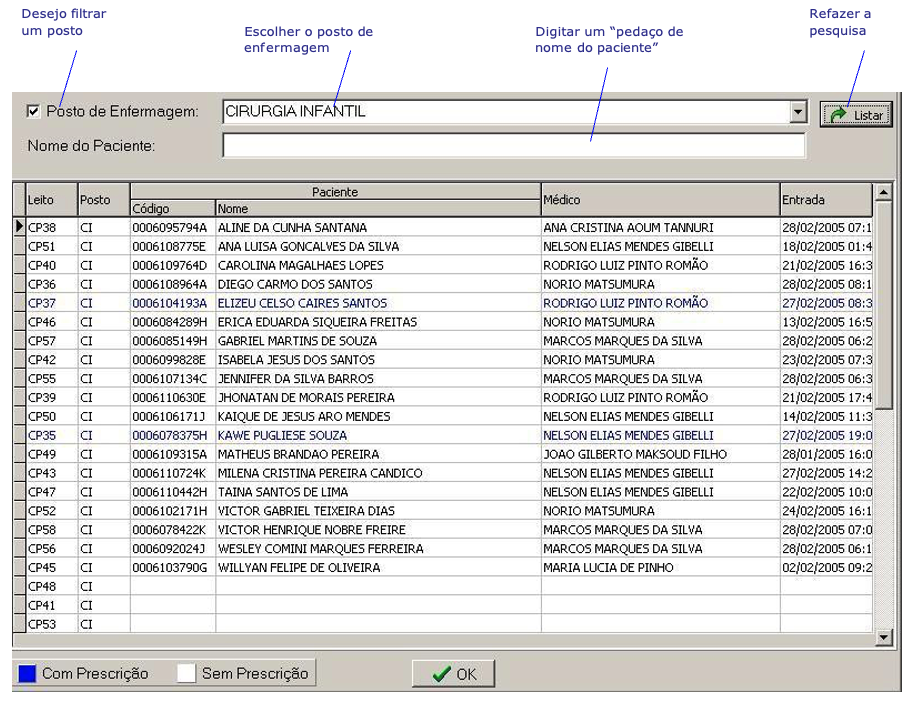Select patient GABRIEL MARTINS DE SOUZA
Image resolution: width=915 pixels, height=705 pixels.
click(x=298, y=341)
